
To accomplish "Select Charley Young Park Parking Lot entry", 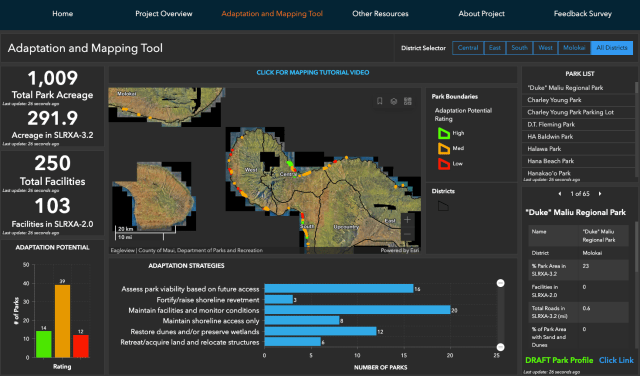I will (x=578, y=112).
